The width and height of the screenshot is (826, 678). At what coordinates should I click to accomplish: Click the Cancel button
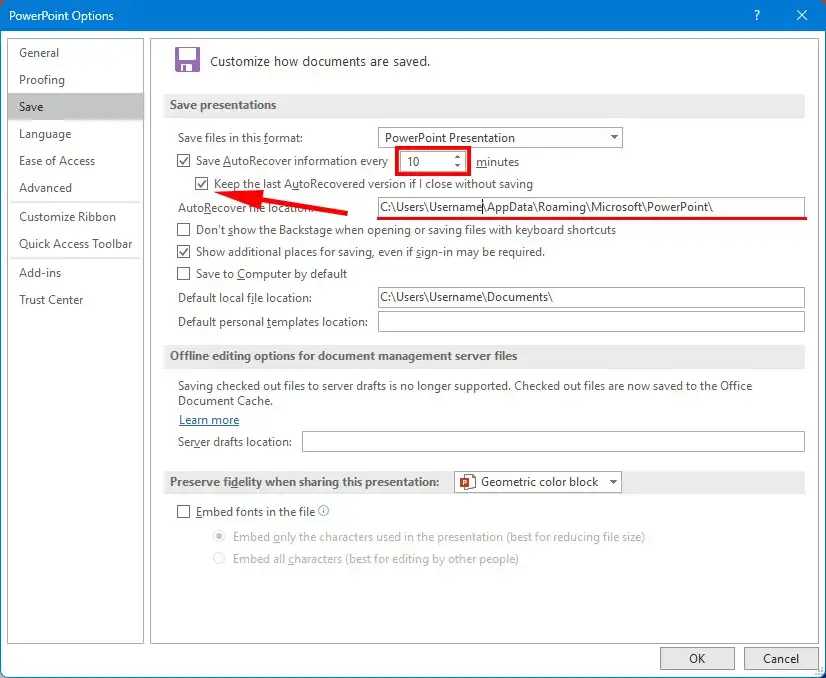tap(781, 659)
